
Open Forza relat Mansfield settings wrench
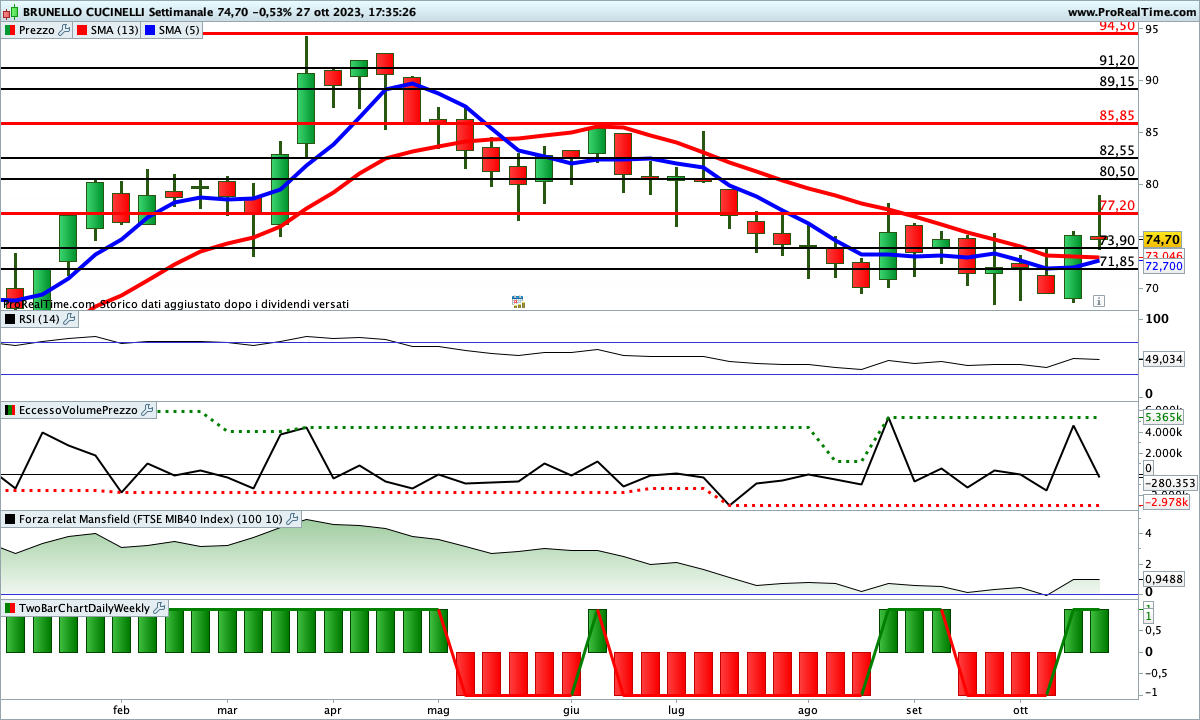293,519
